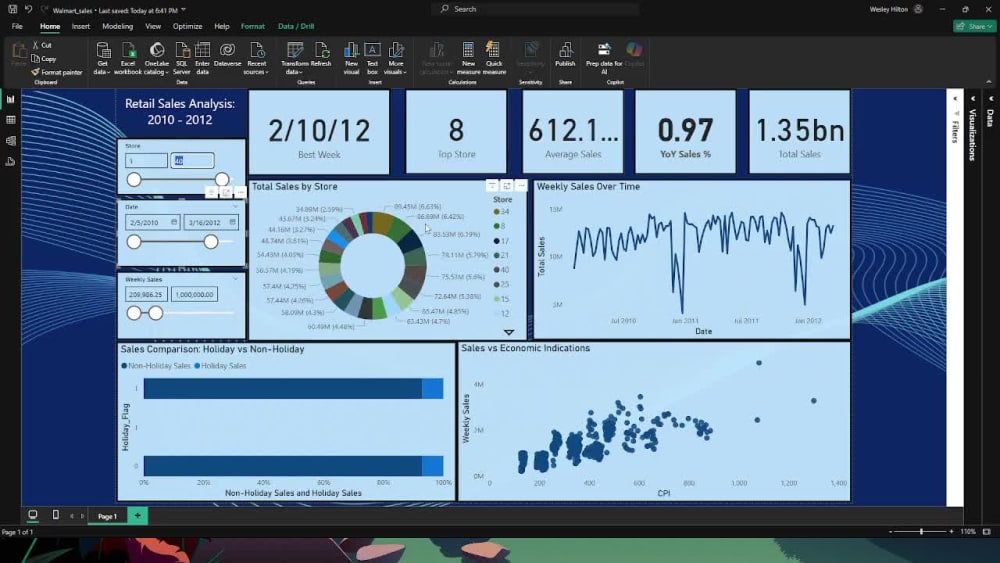The image size is (1000, 563).
Task: Open more options on the Store slicer
Action: (240, 192)
